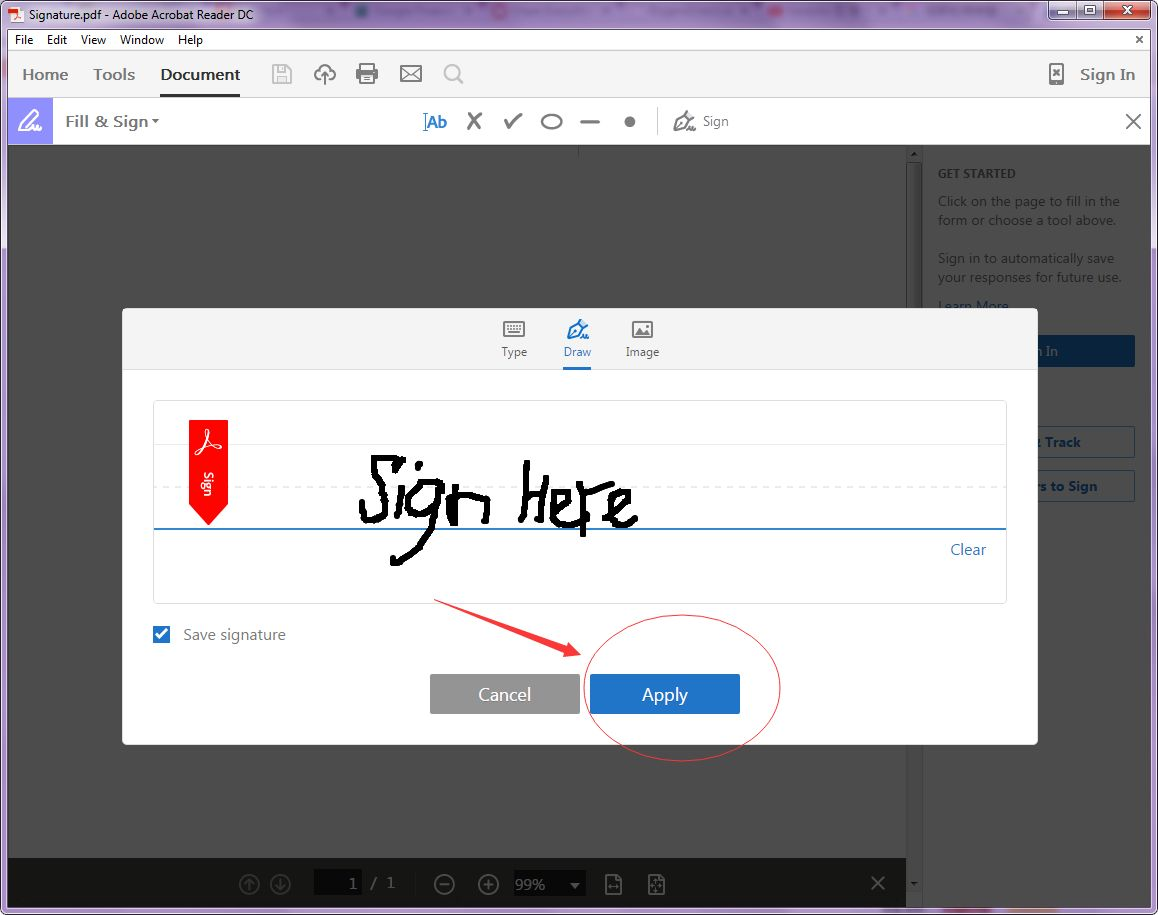1158x915 pixels.
Task: Open the View menu
Action: pos(93,40)
